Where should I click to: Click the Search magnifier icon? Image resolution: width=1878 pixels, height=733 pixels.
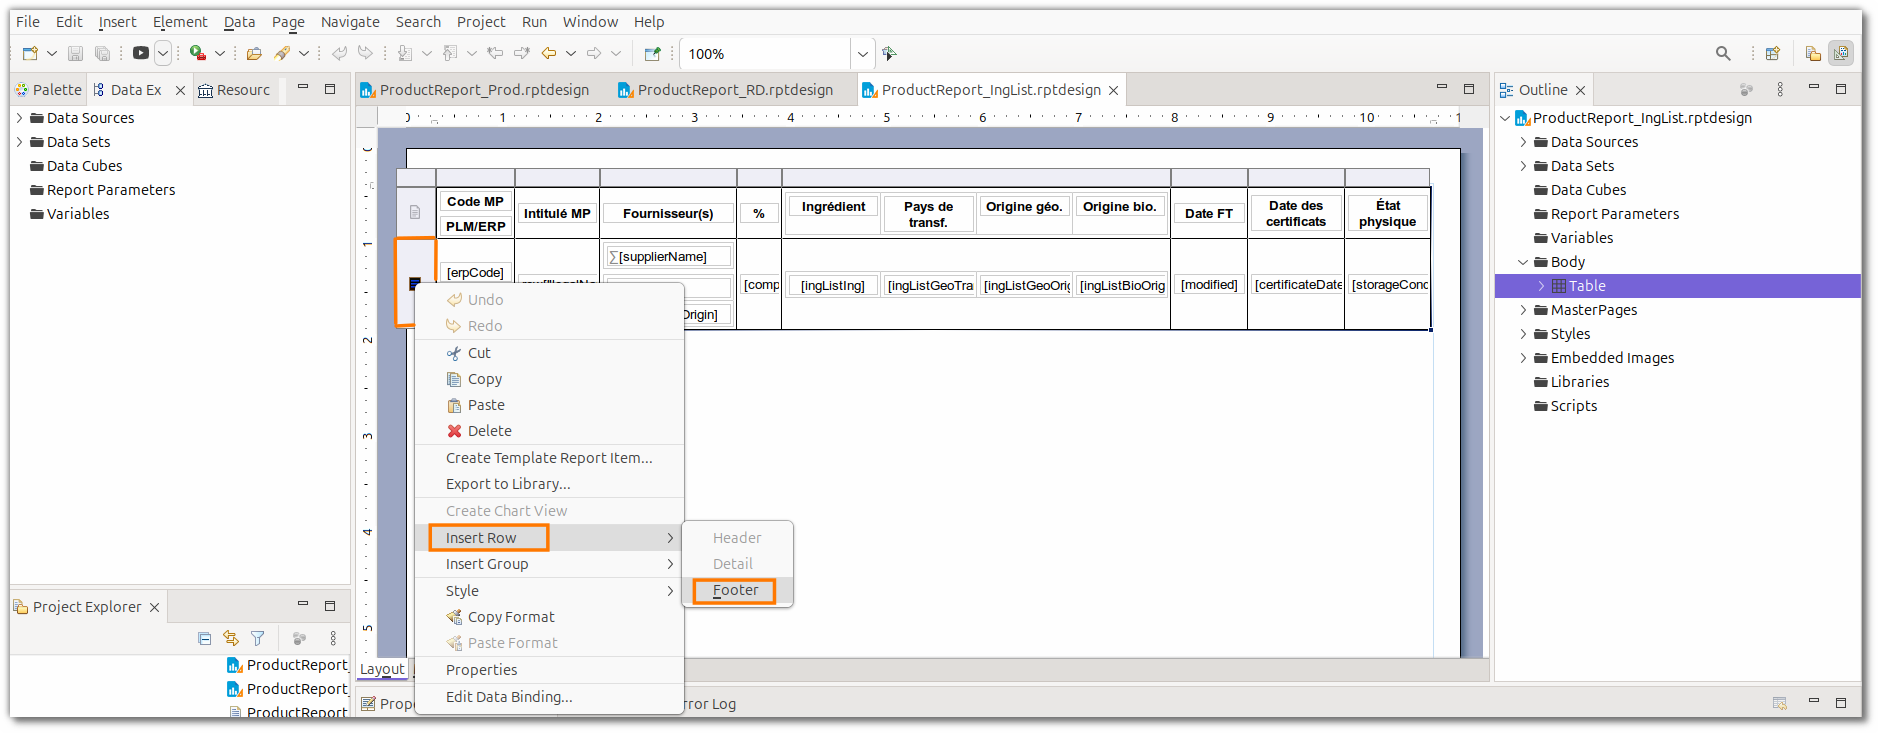pyautogui.click(x=1723, y=53)
